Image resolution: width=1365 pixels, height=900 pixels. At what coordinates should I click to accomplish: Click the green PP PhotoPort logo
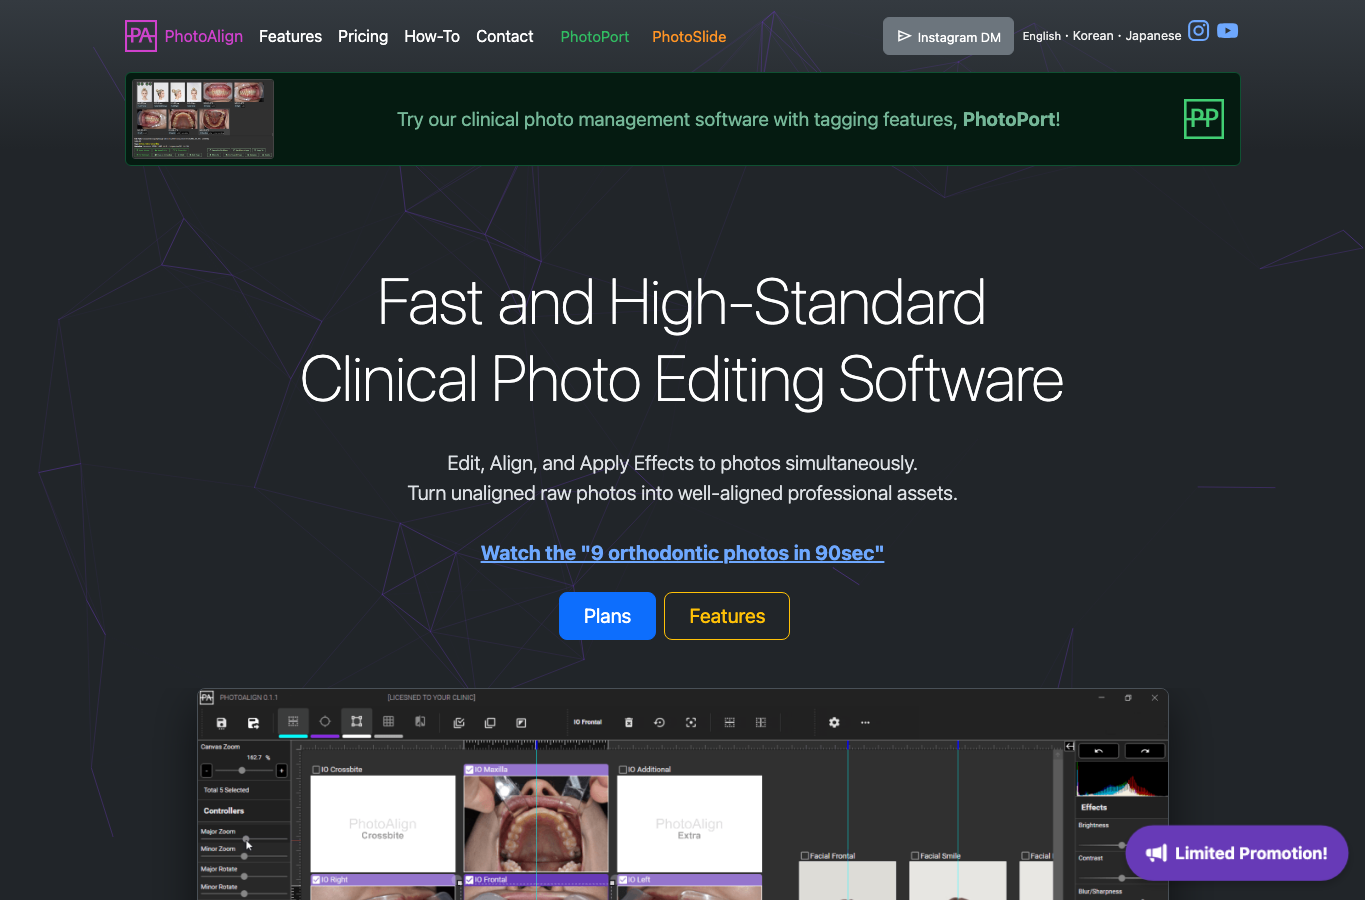coord(1204,119)
